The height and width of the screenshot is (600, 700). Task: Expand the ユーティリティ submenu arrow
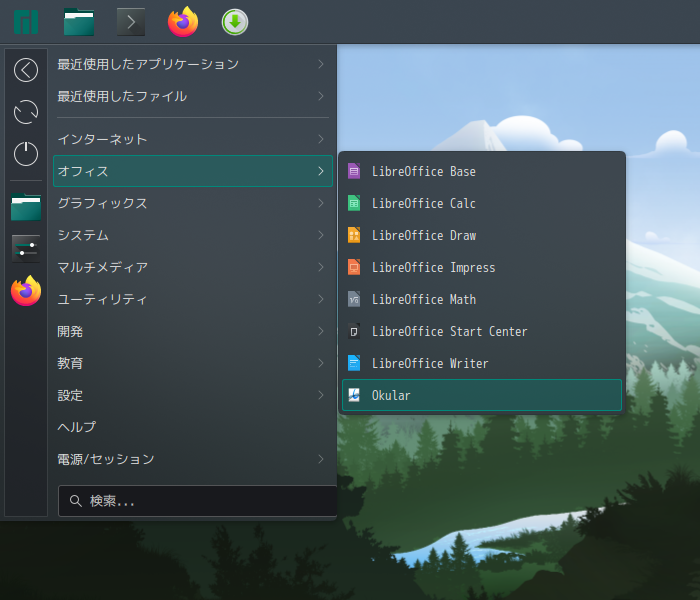point(321,299)
